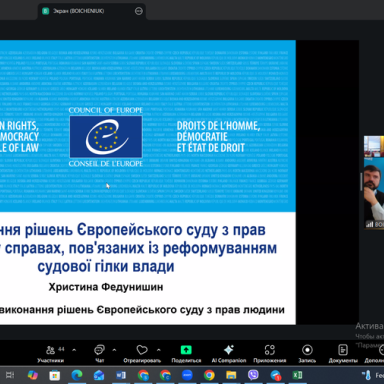Screen dimensions: 384x384
Task: Open the Чат chat panel
Action: pos(99,353)
